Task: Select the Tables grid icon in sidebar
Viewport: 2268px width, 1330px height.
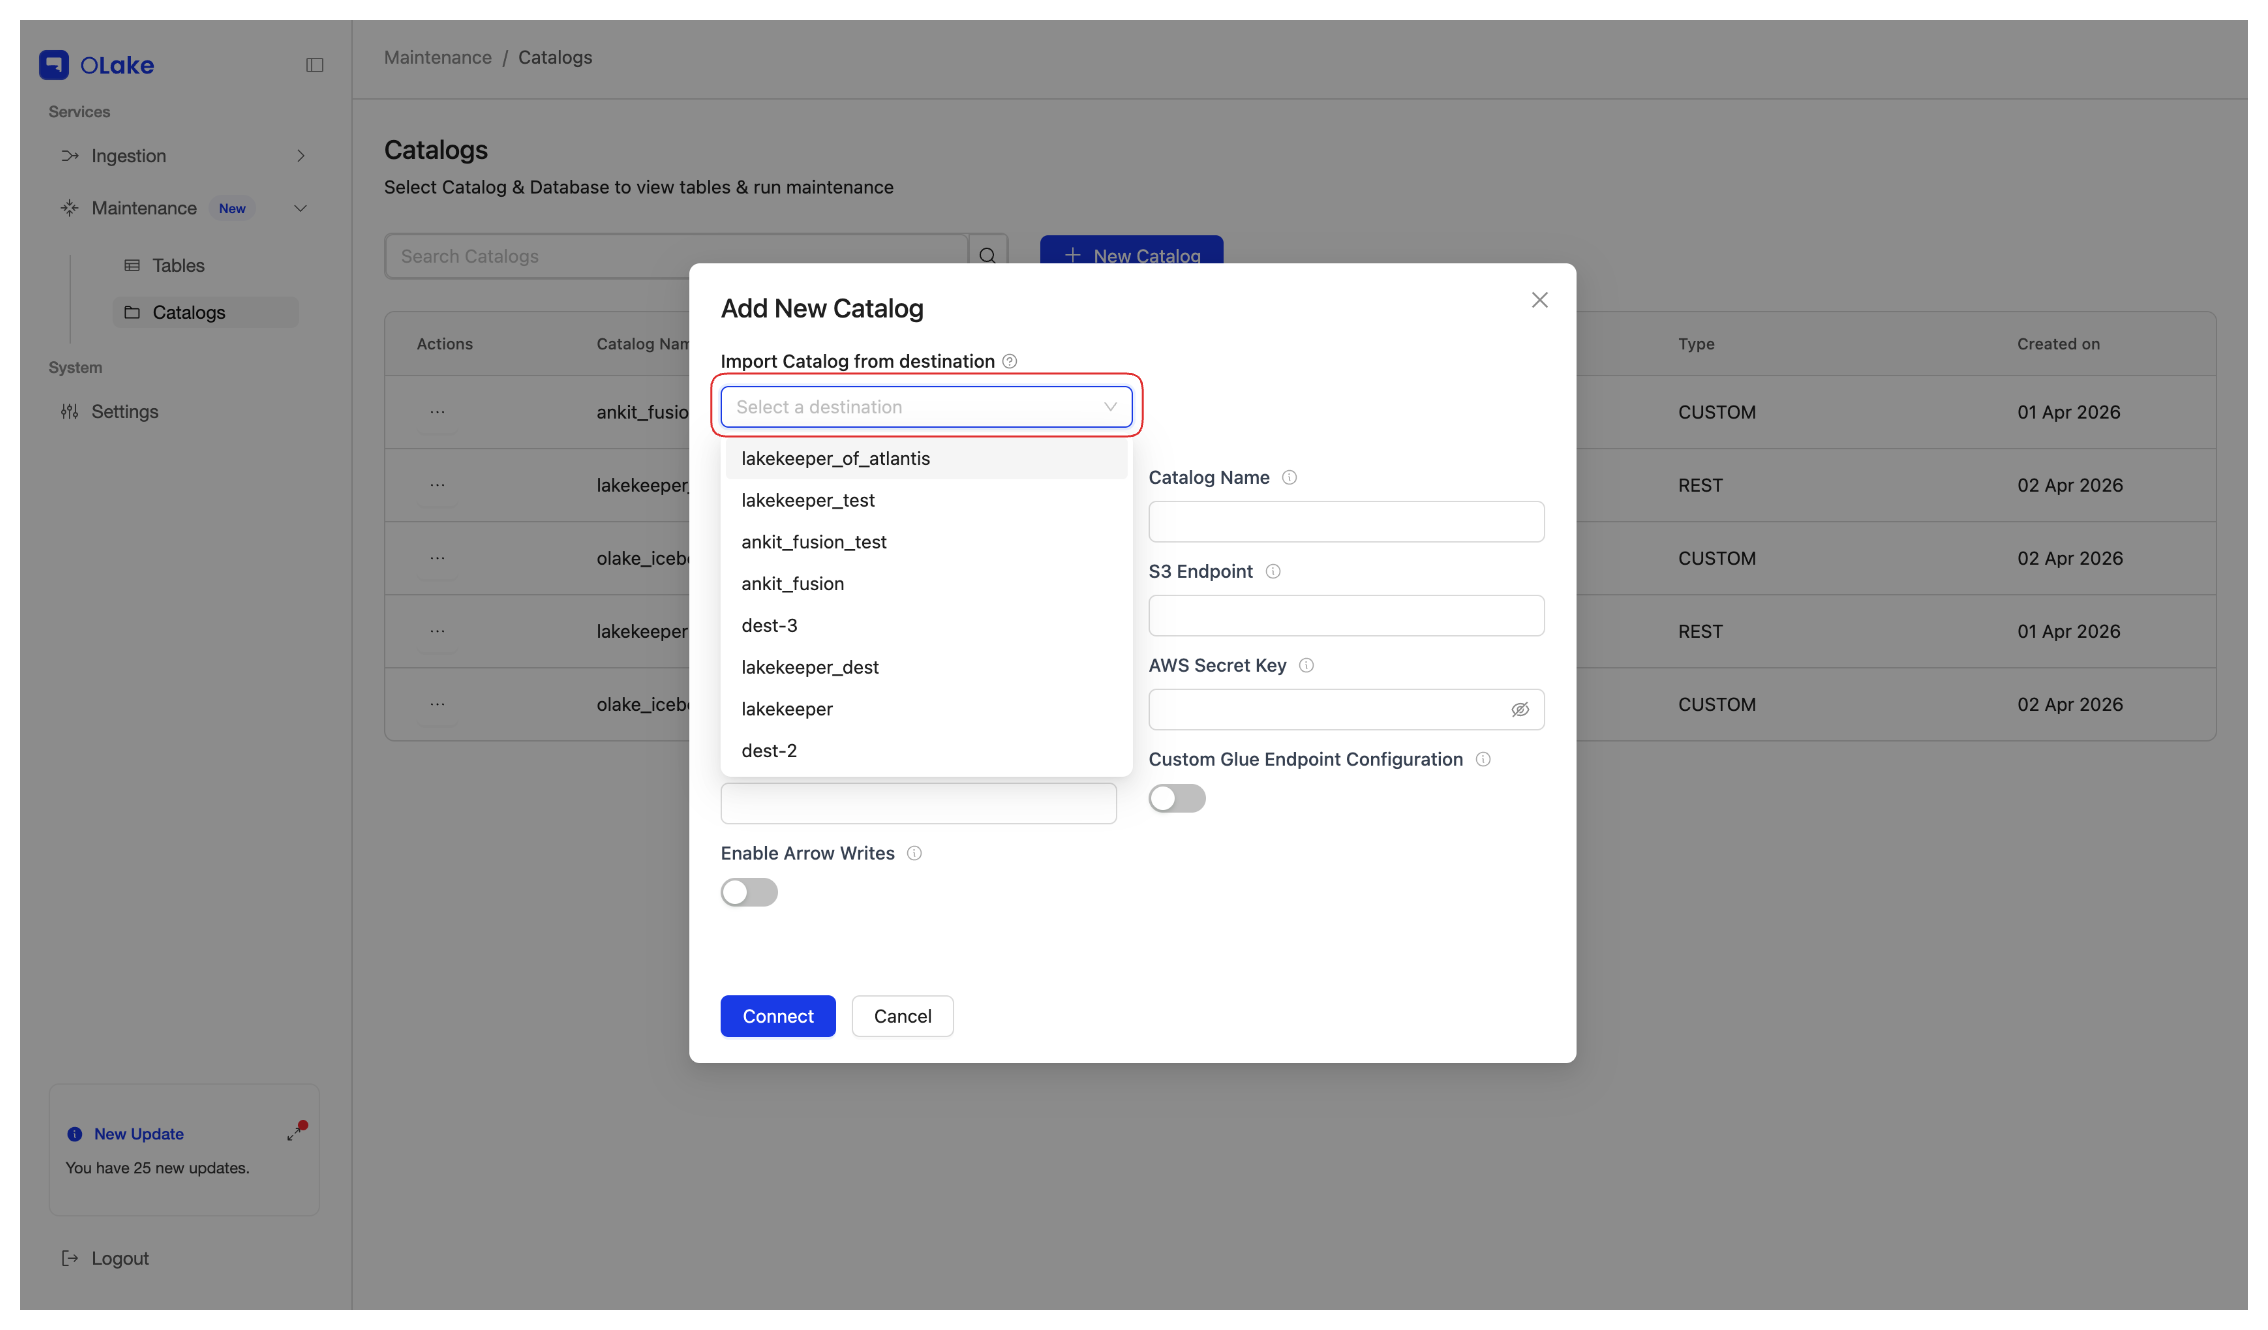Action: point(132,265)
